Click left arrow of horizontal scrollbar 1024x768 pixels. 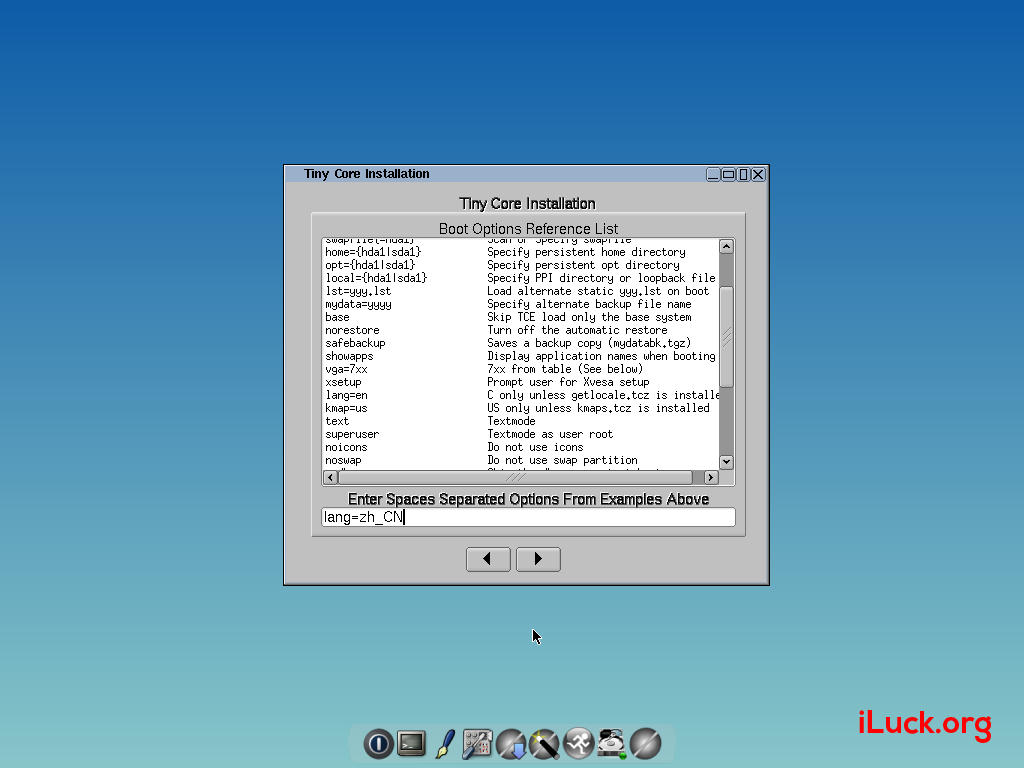tap(330, 477)
